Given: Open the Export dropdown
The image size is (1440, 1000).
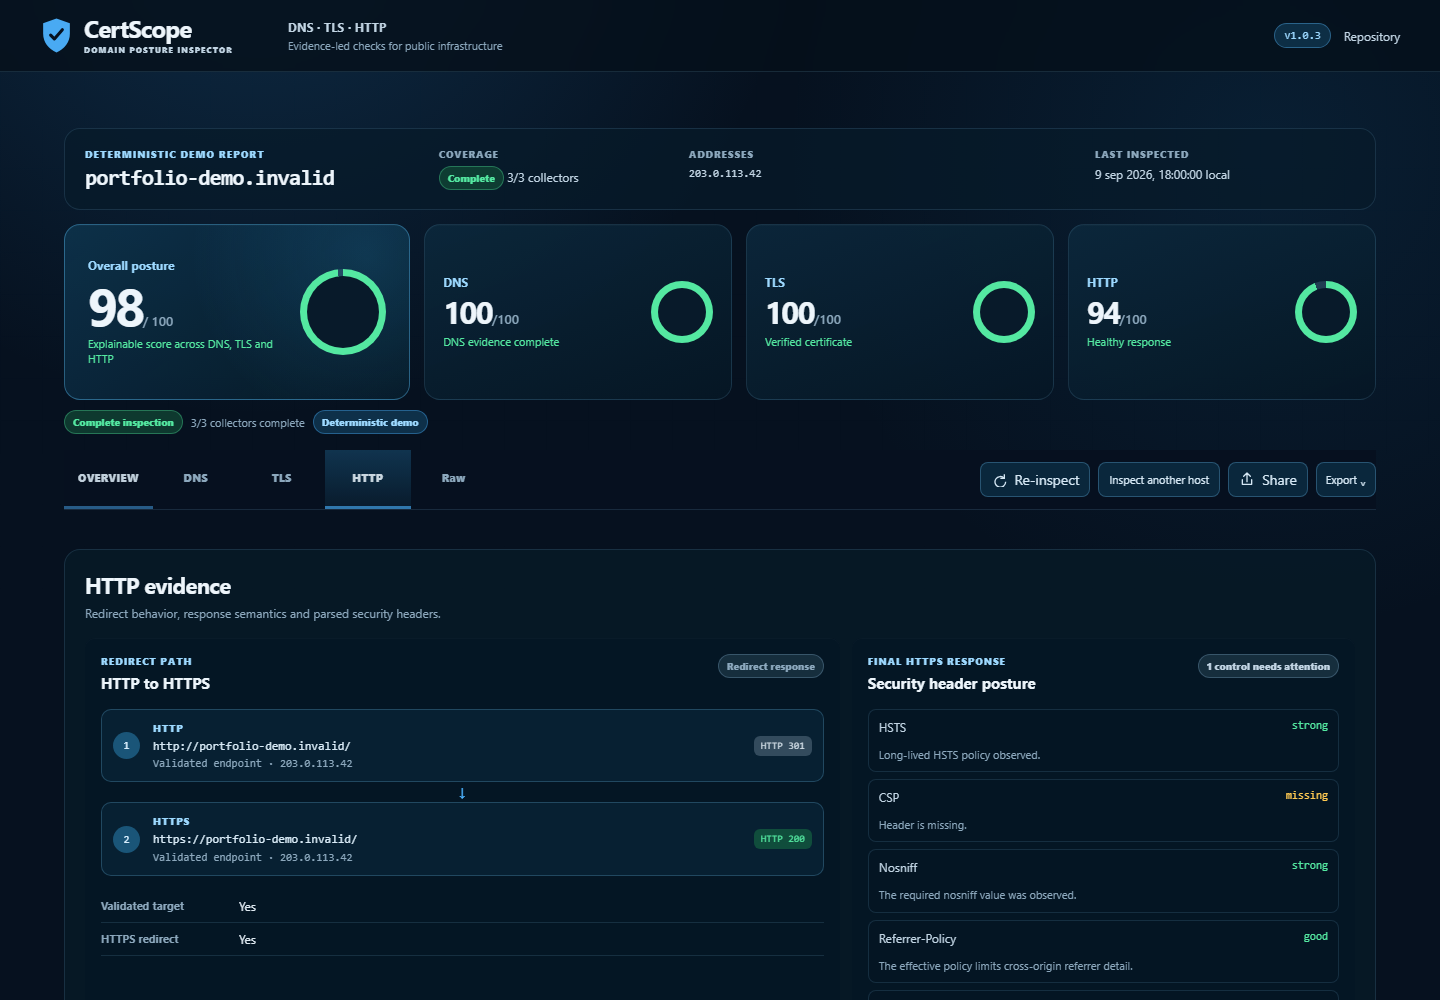Looking at the screenshot, I should click(1345, 480).
